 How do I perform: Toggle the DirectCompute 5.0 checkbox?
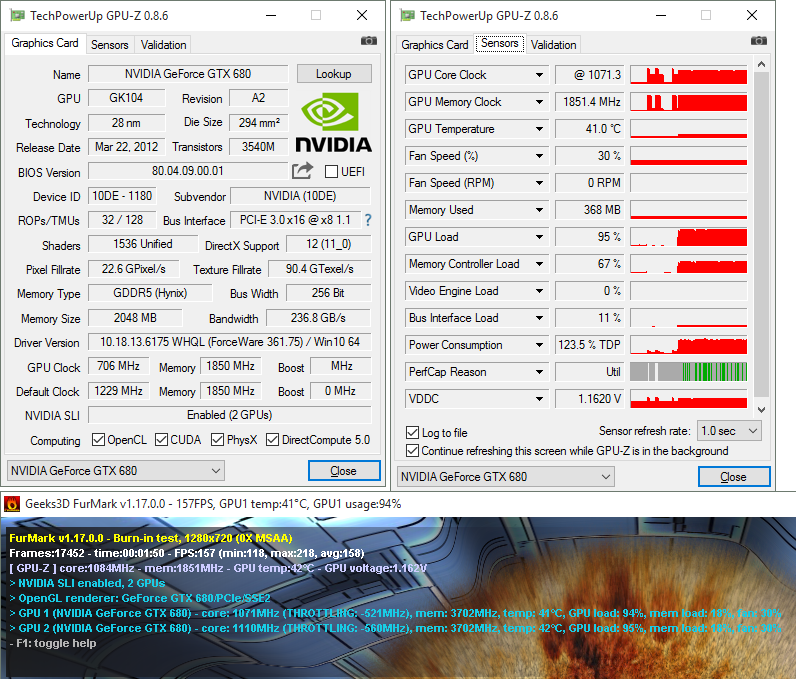[x=272, y=439]
